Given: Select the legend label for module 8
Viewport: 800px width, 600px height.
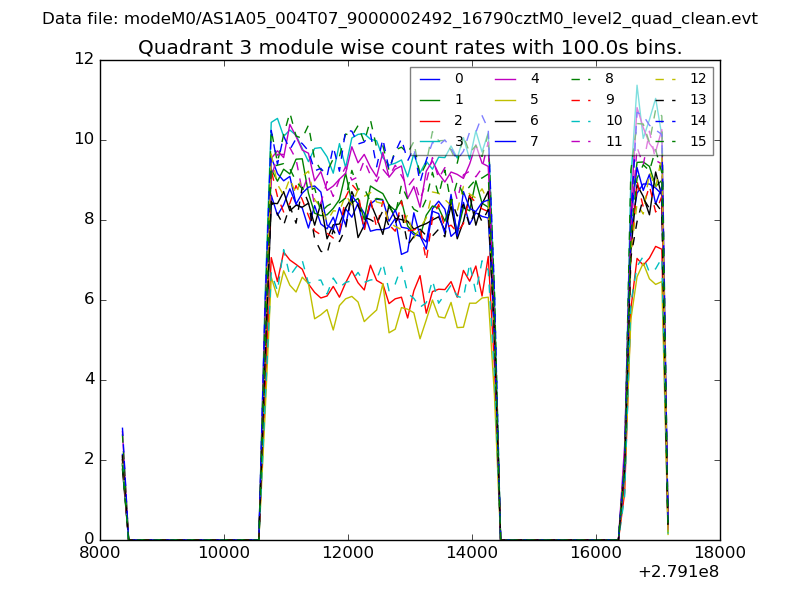Looking at the screenshot, I should (610, 79).
